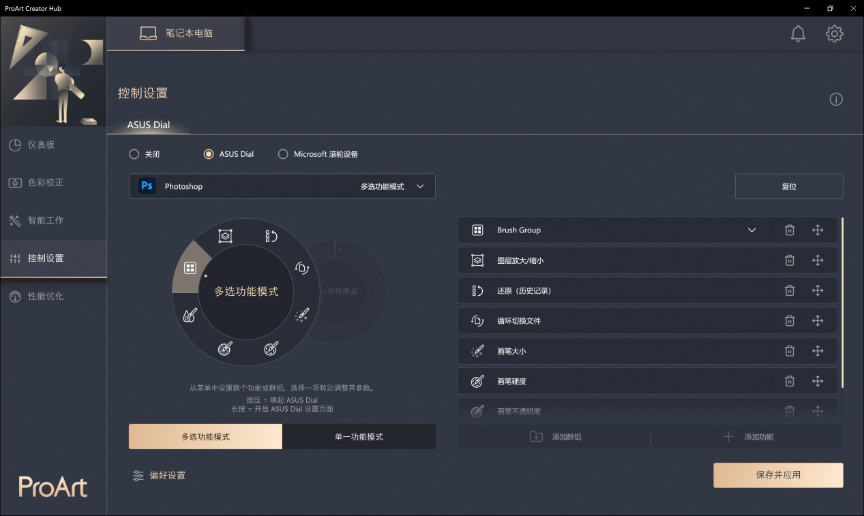Select layer zoom icon on dial wheel
The height and width of the screenshot is (516, 864).
[225, 236]
